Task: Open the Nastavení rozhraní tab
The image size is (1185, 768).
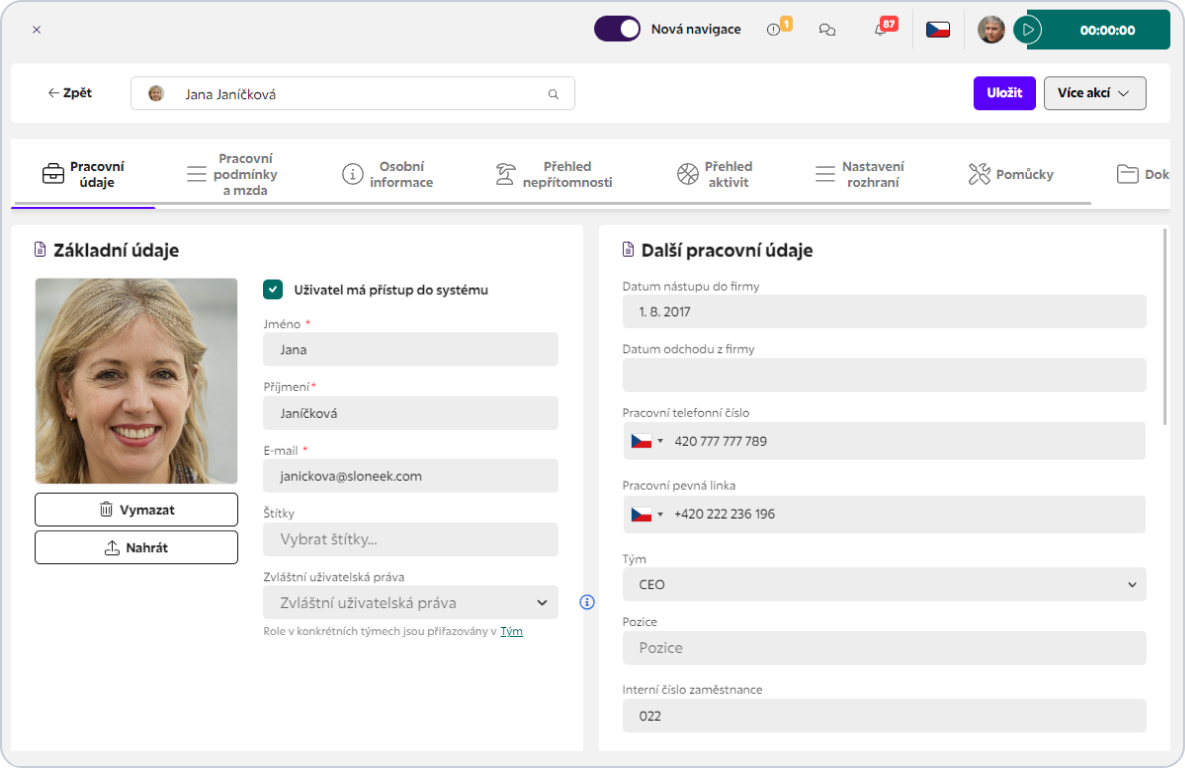Action: [860, 174]
